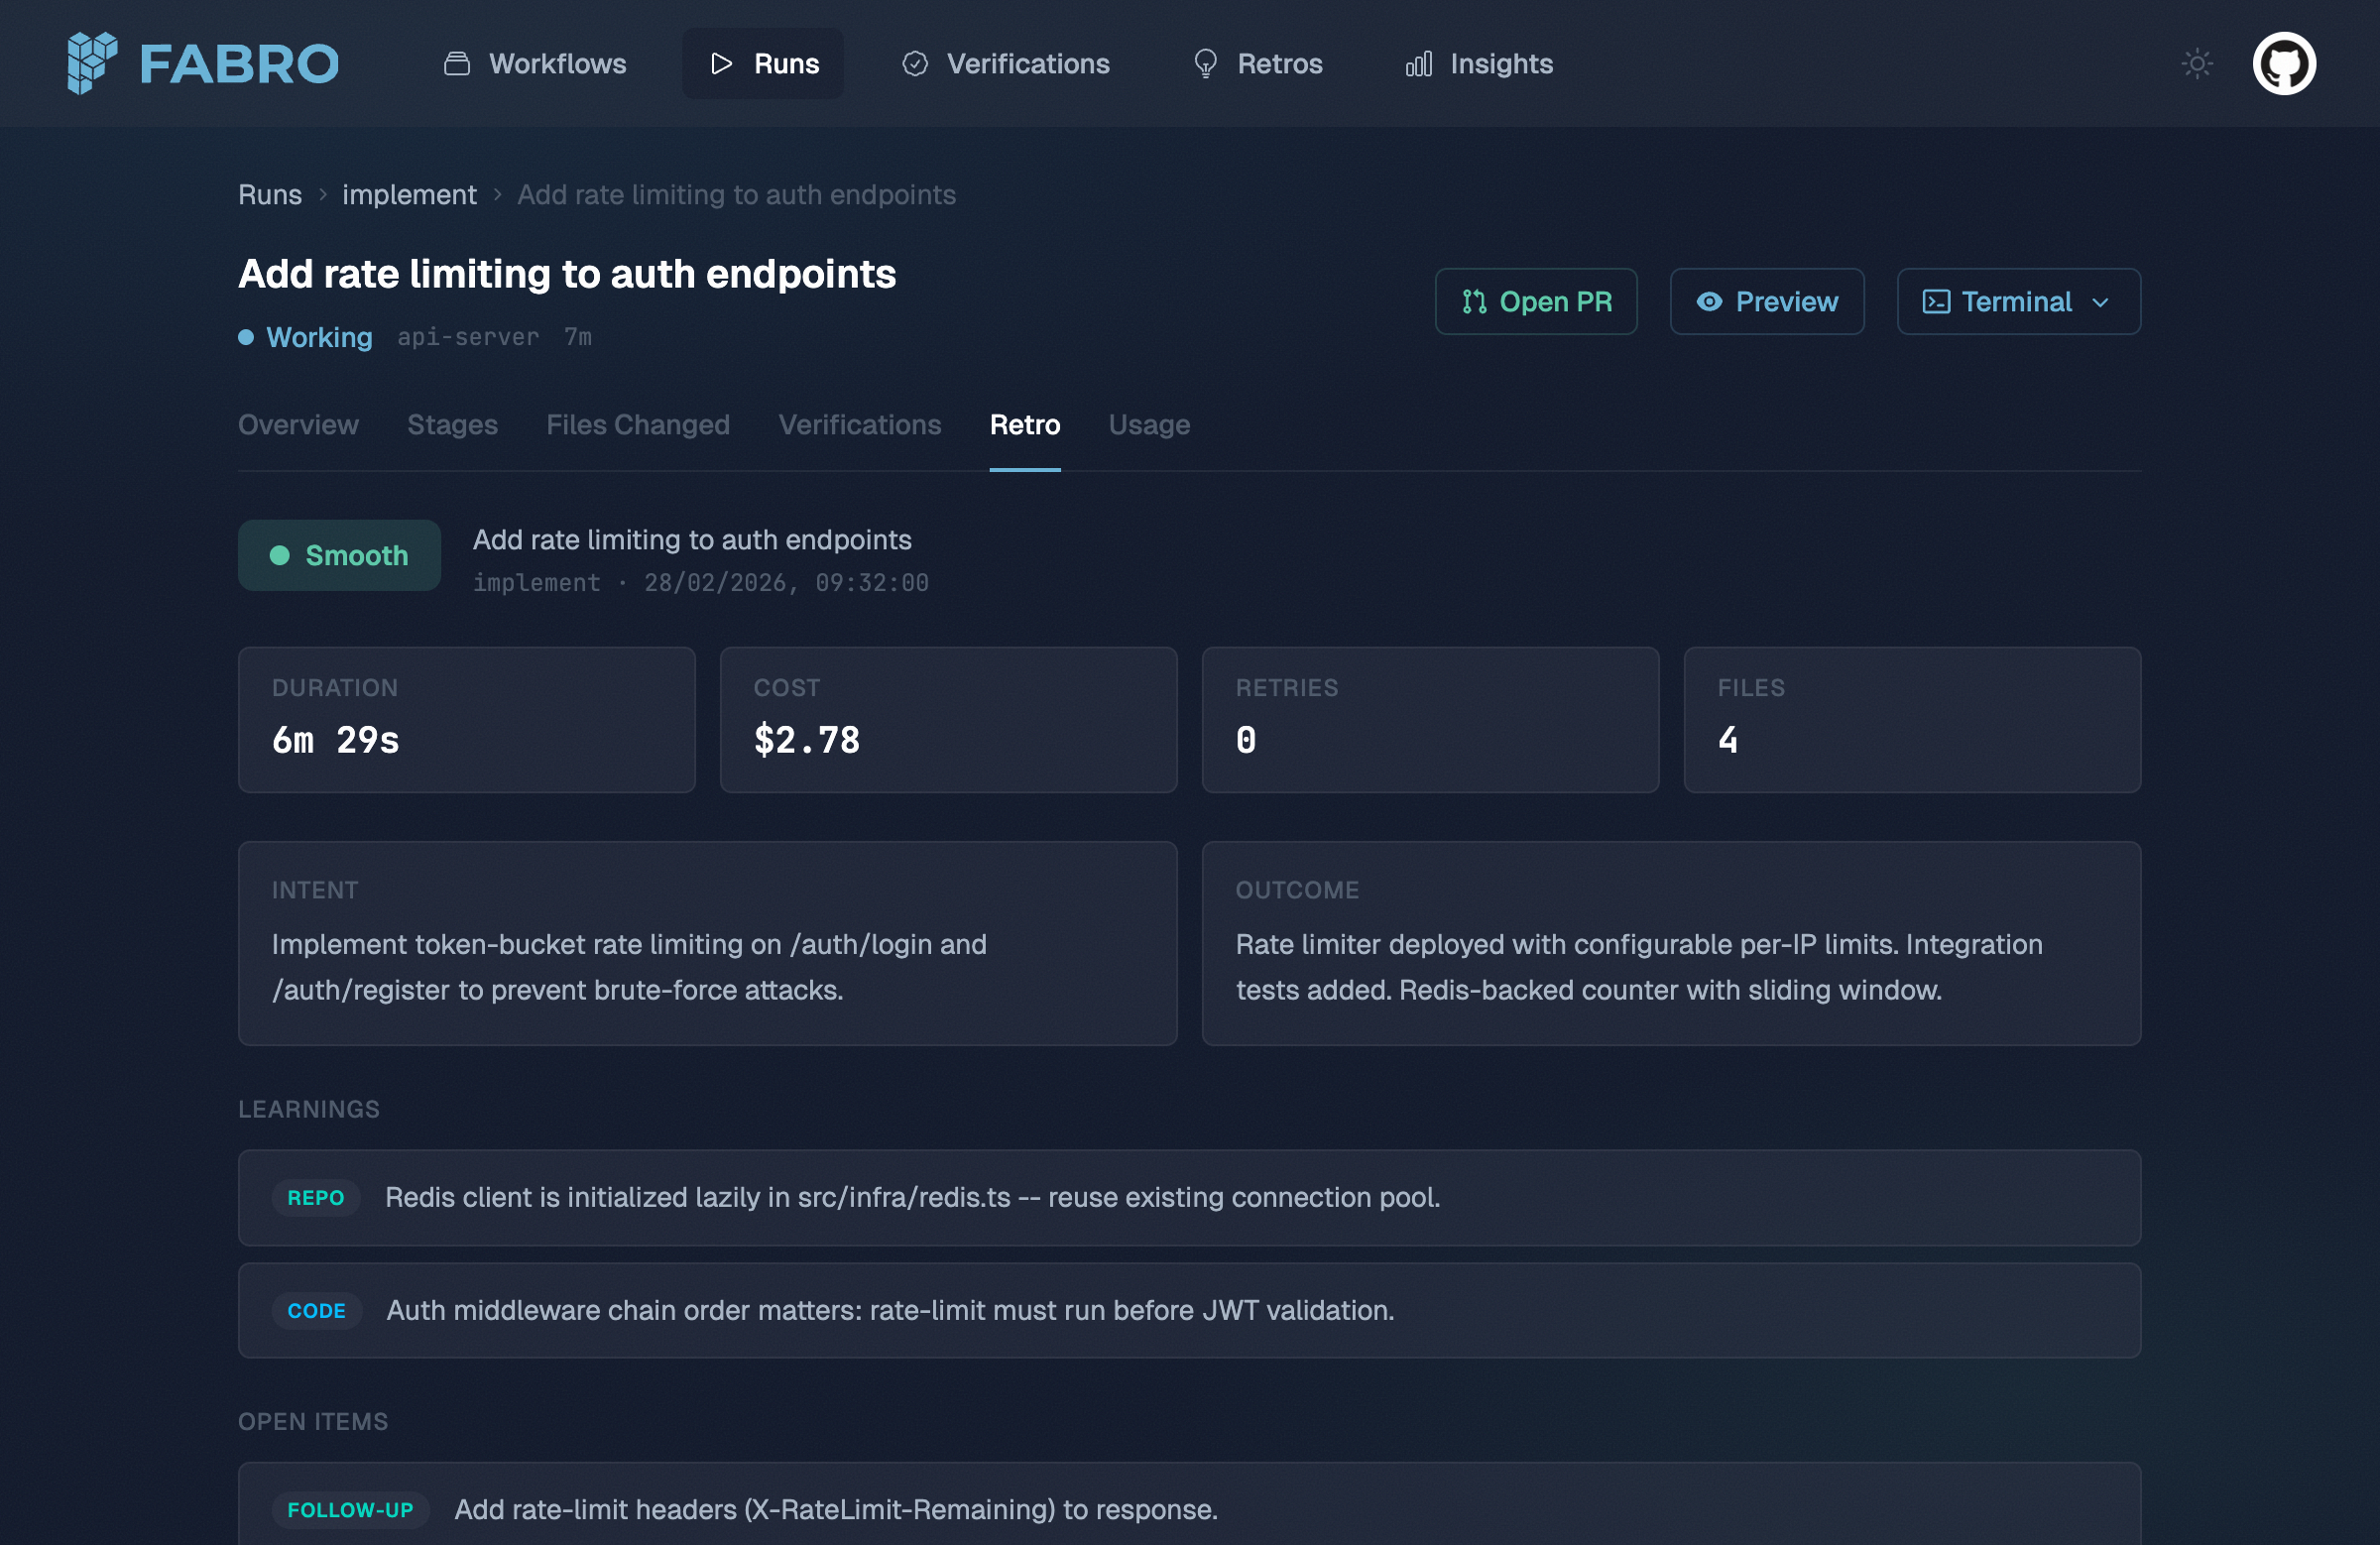The image size is (2380, 1545).
Task: Click the pull-request icon inside Open PR
Action: pos(1474,301)
